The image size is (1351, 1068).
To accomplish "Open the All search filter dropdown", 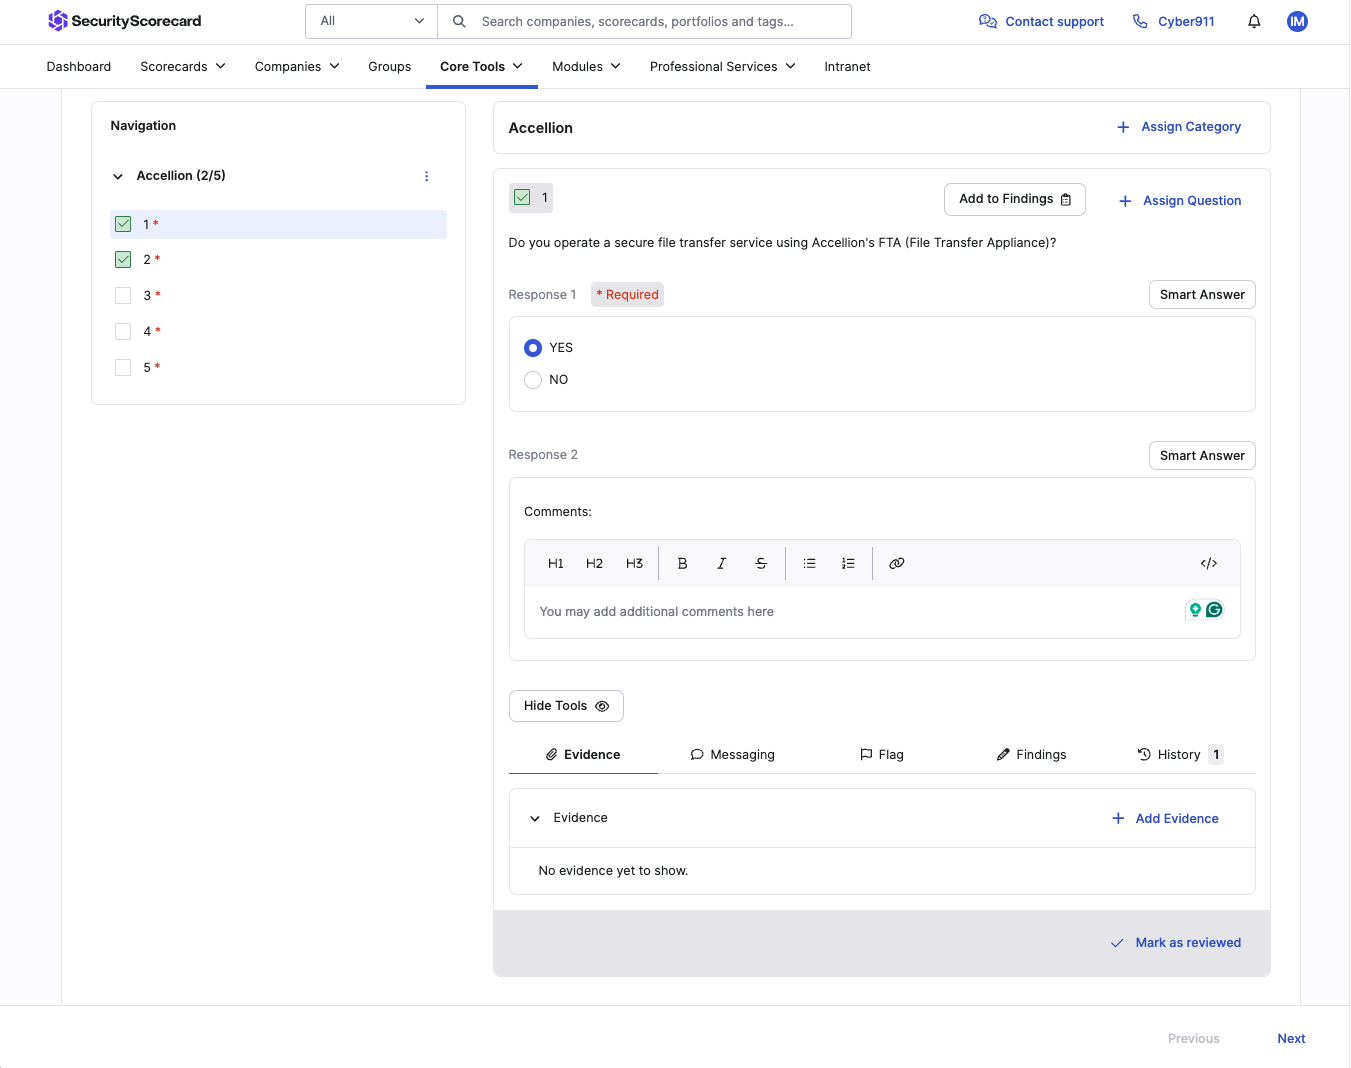I will pos(371,21).
